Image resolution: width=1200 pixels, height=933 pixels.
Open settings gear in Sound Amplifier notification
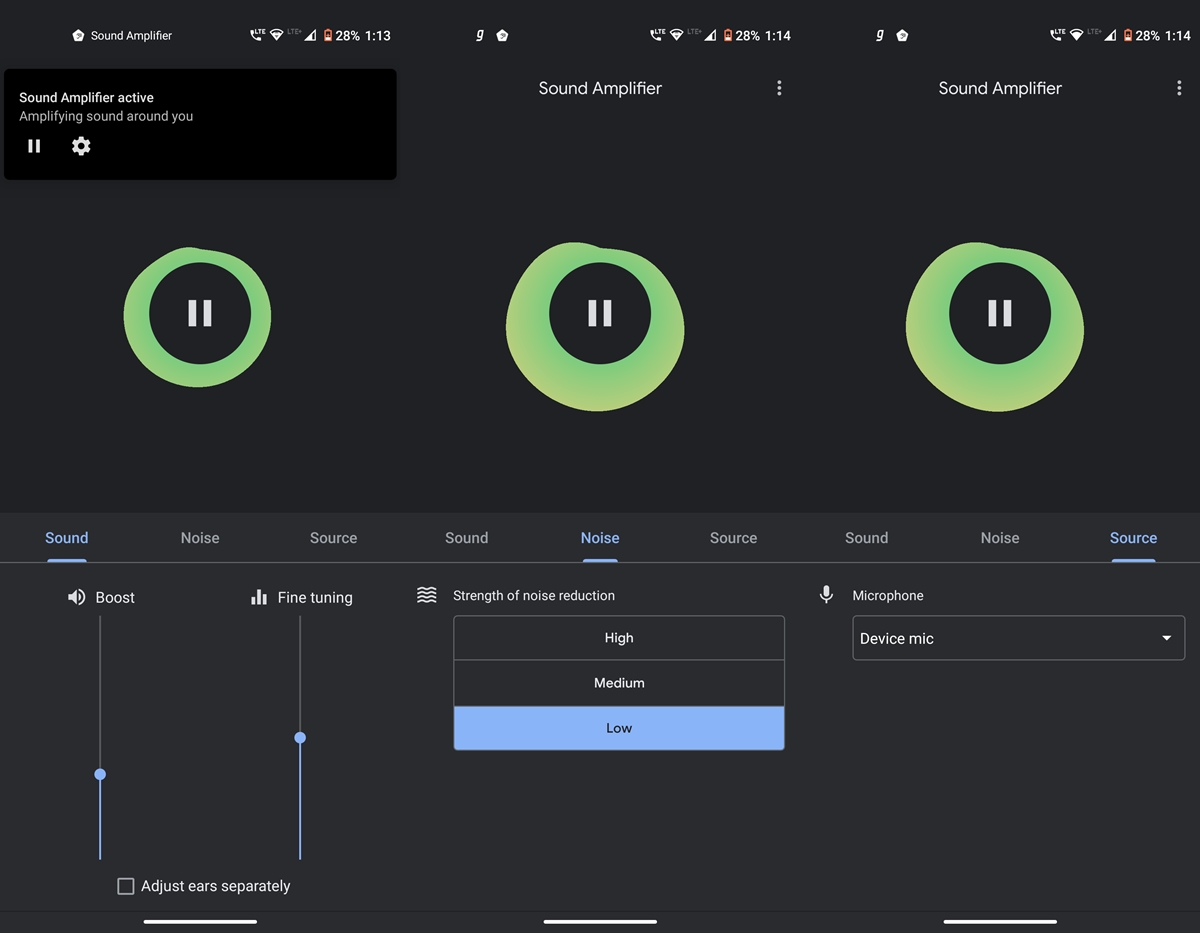pos(81,146)
